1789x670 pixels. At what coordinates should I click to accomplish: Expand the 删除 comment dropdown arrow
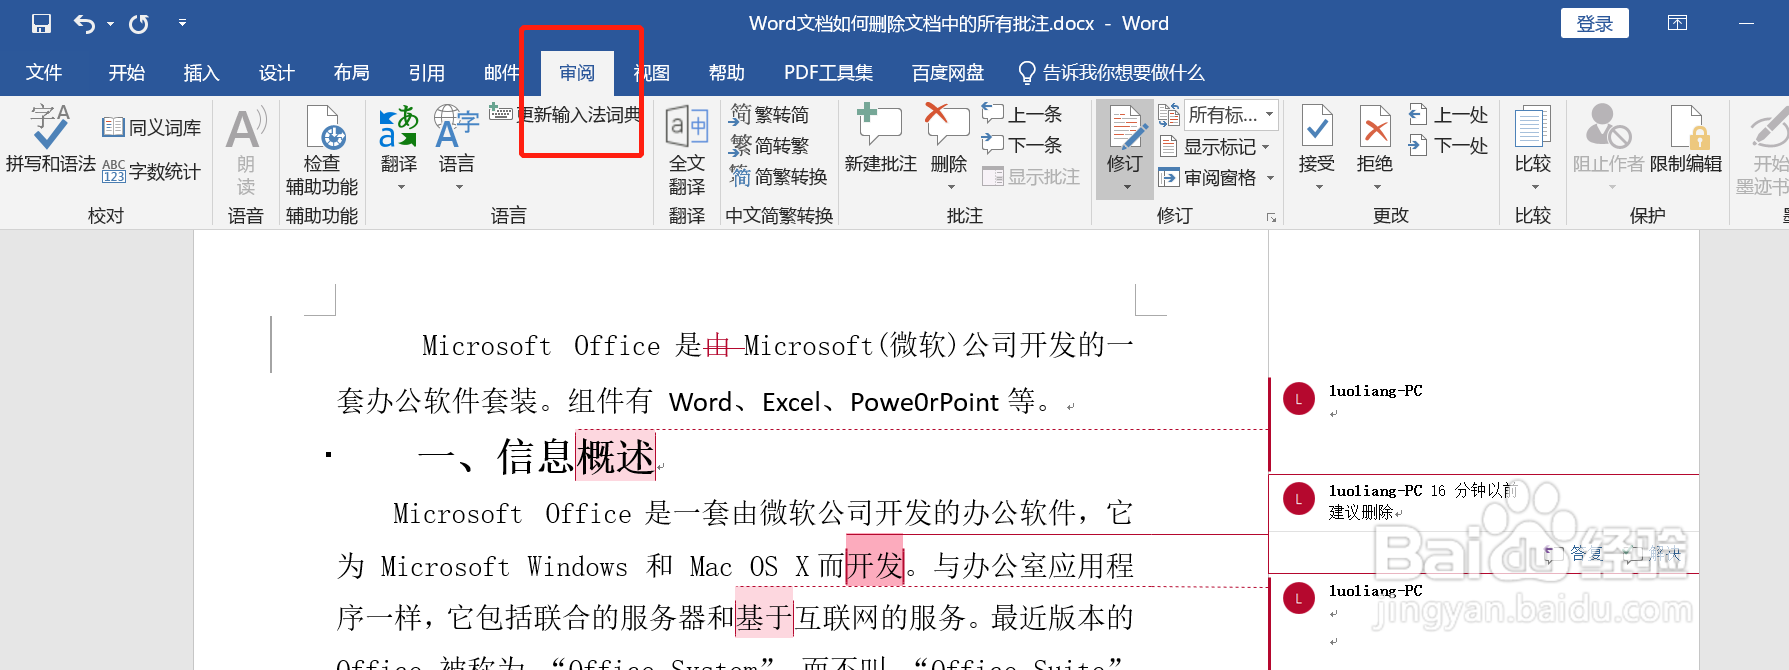(950, 186)
